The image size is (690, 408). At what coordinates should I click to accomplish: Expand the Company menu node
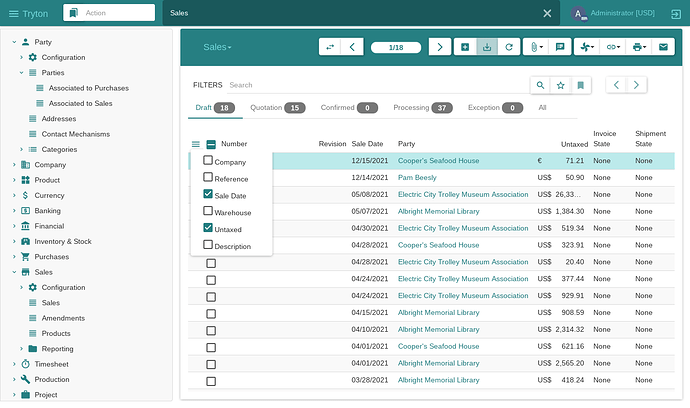[x=14, y=165]
